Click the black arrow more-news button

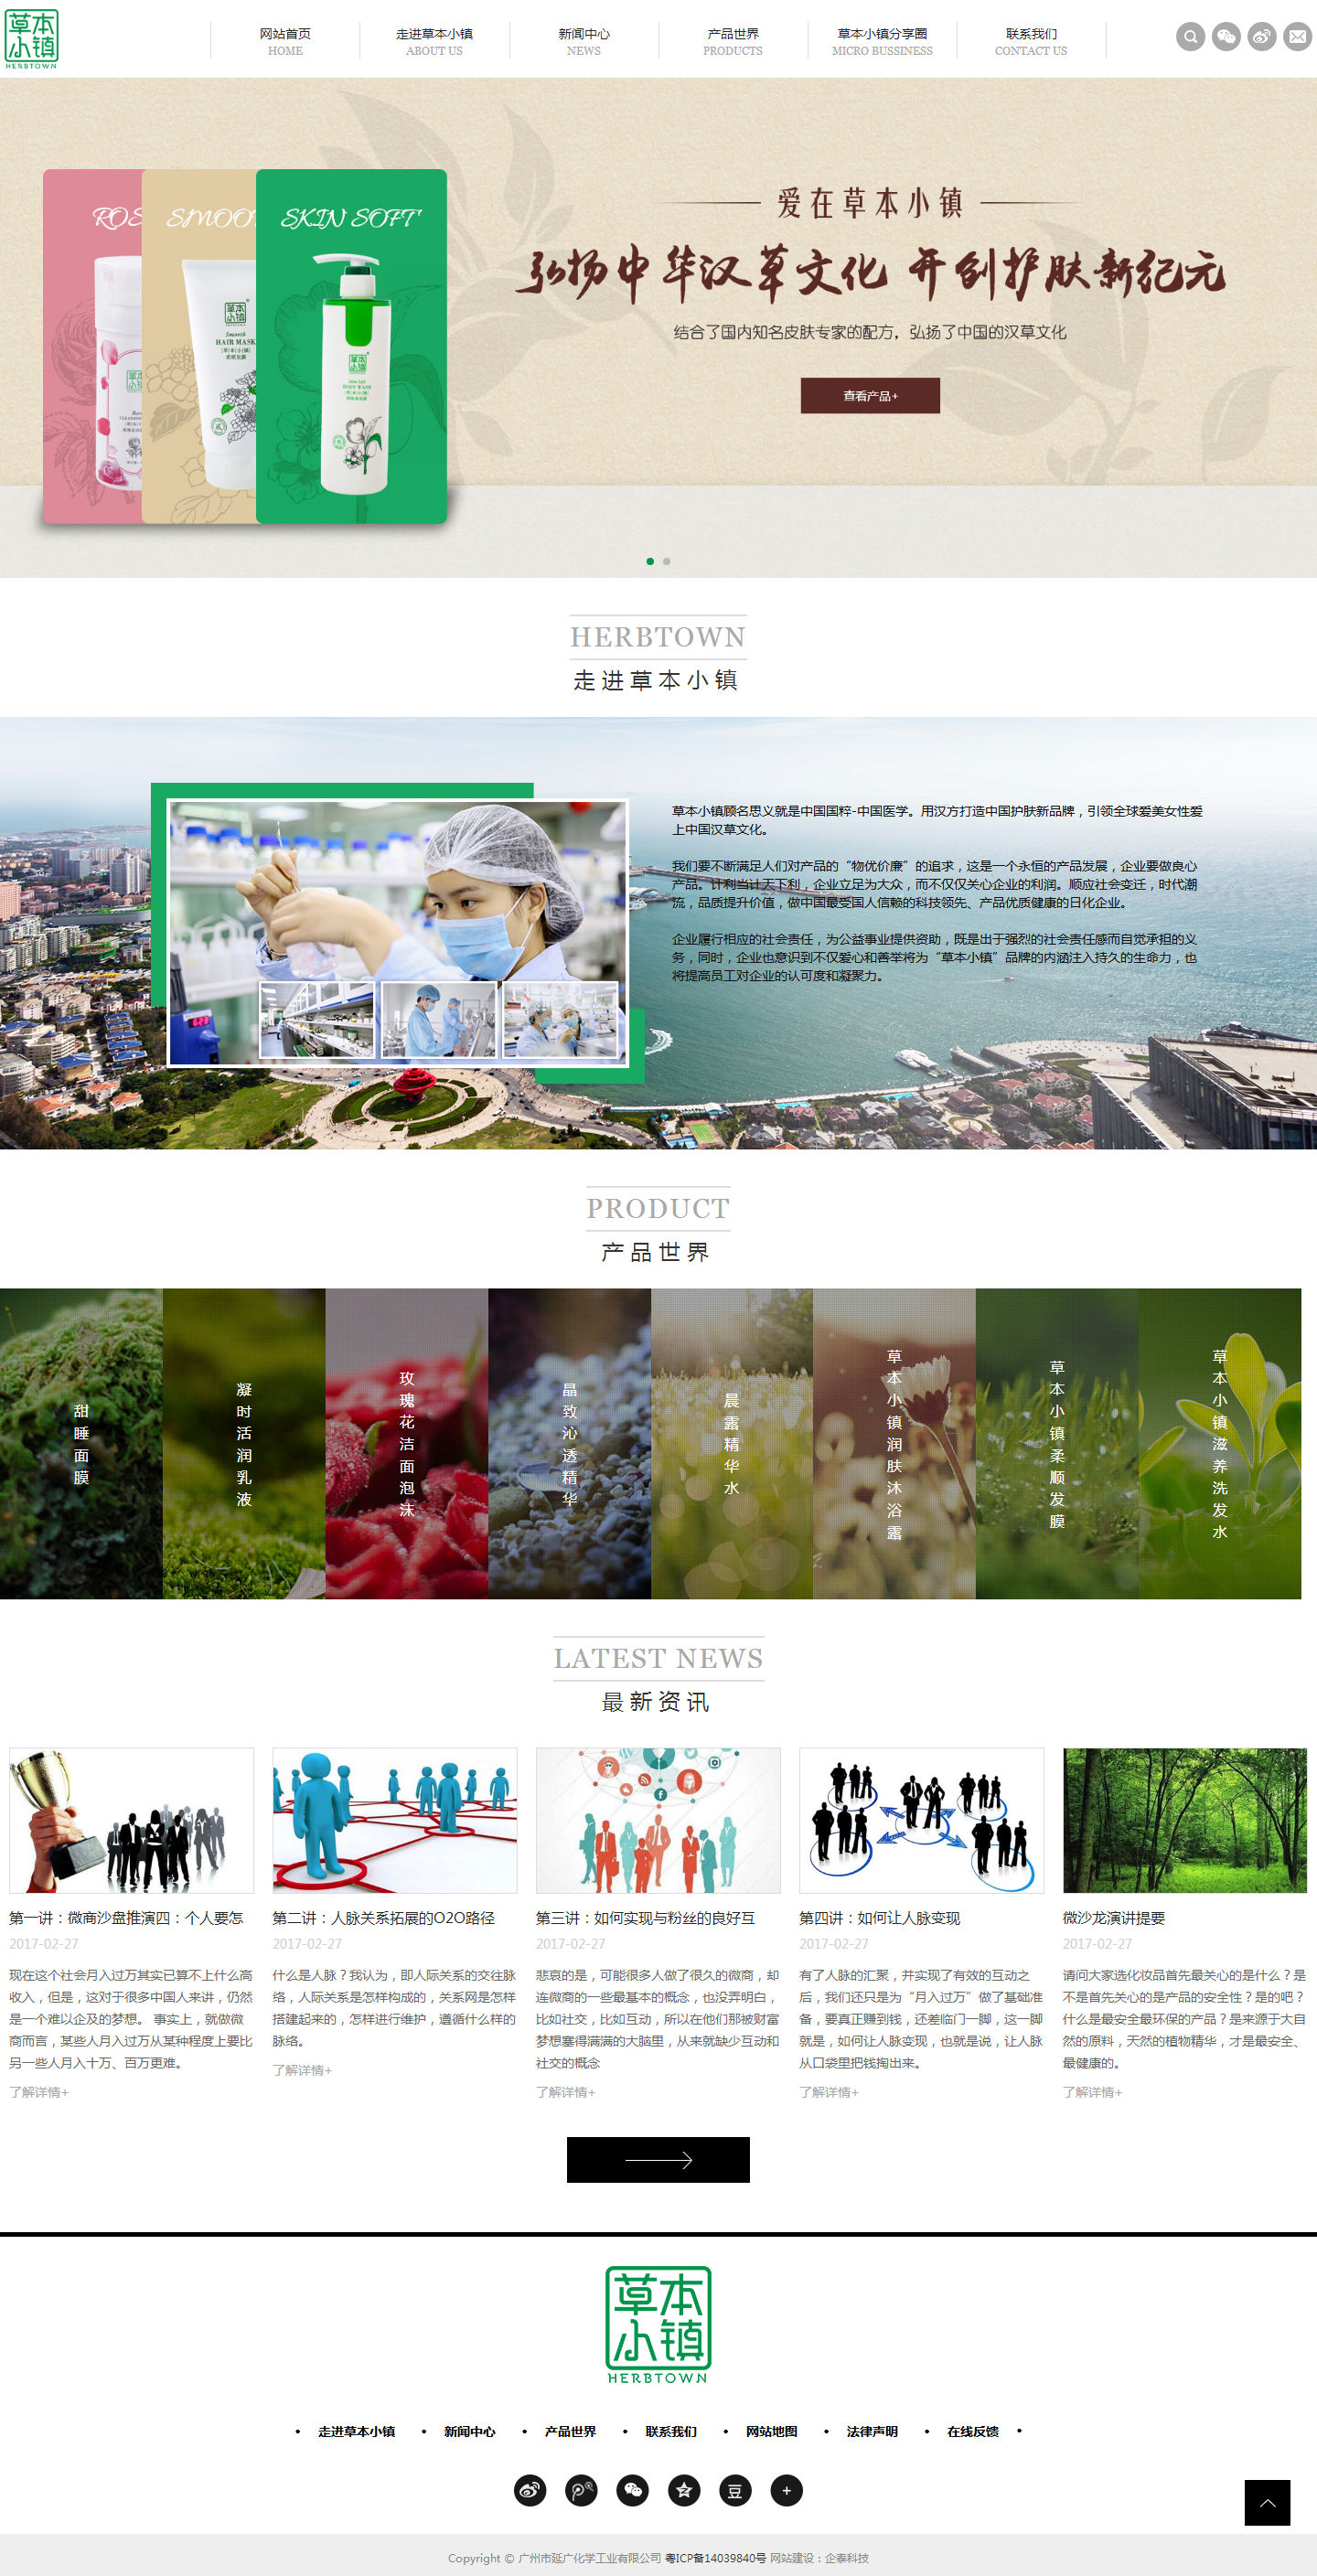658,2159
